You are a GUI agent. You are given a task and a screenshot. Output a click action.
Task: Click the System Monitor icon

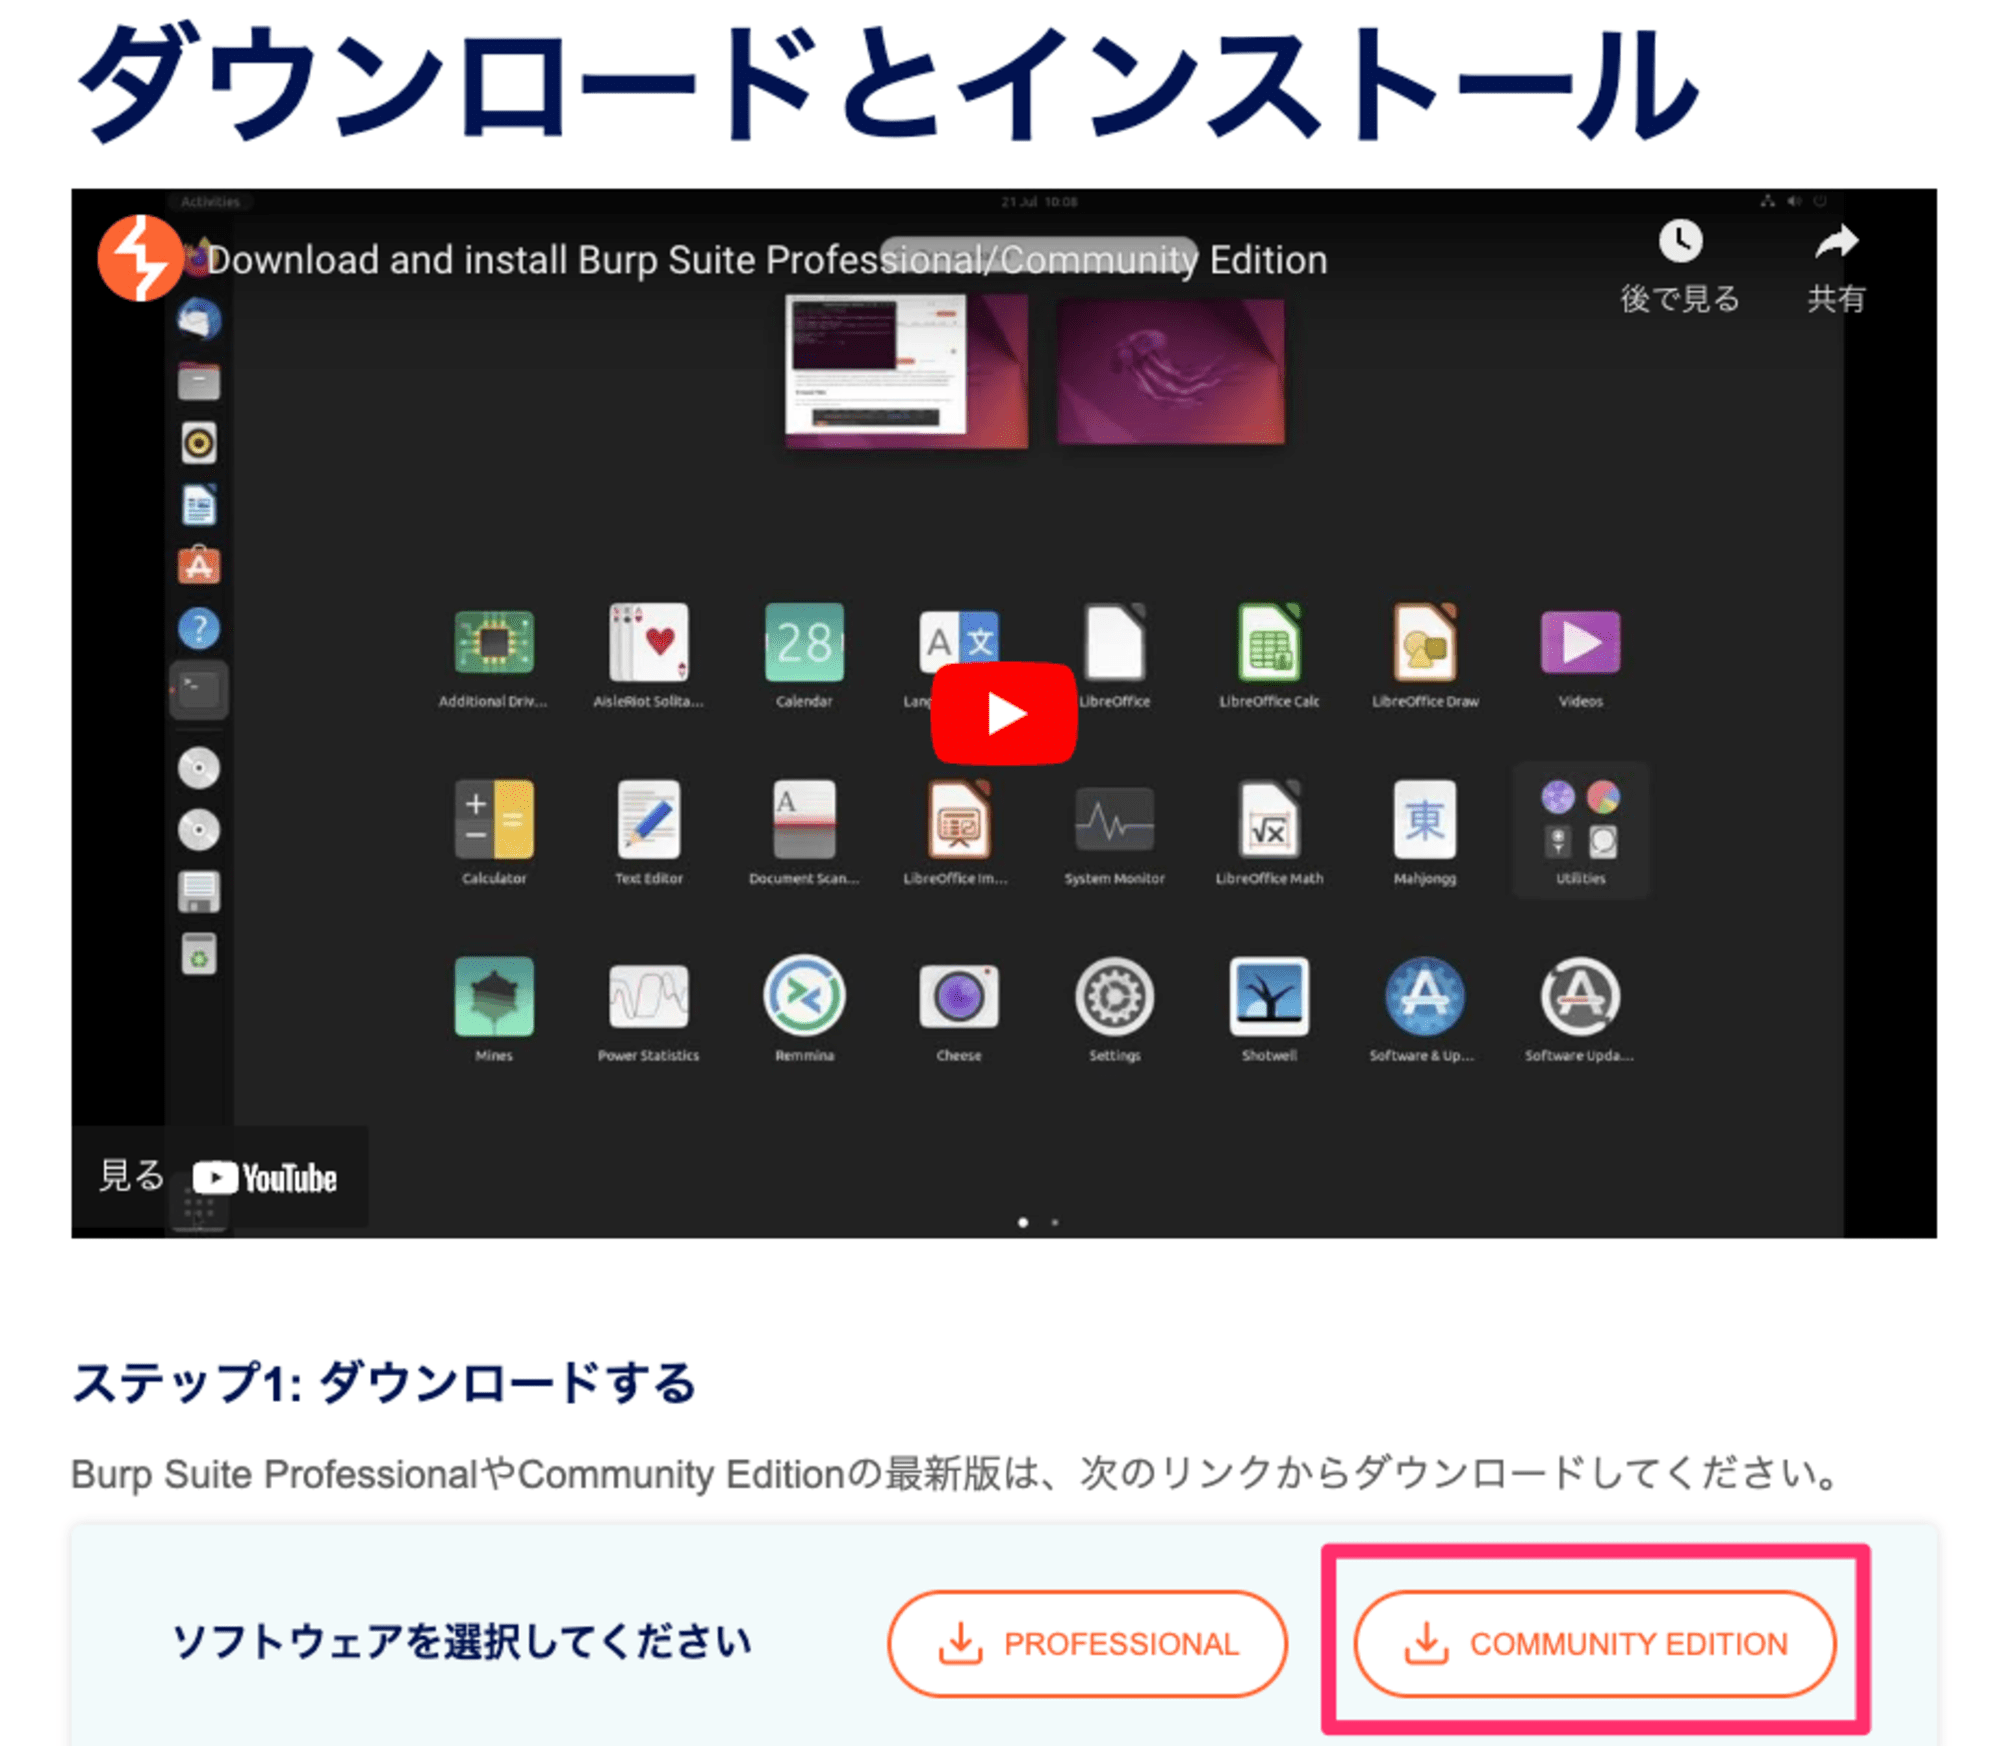click(1114, 820)
